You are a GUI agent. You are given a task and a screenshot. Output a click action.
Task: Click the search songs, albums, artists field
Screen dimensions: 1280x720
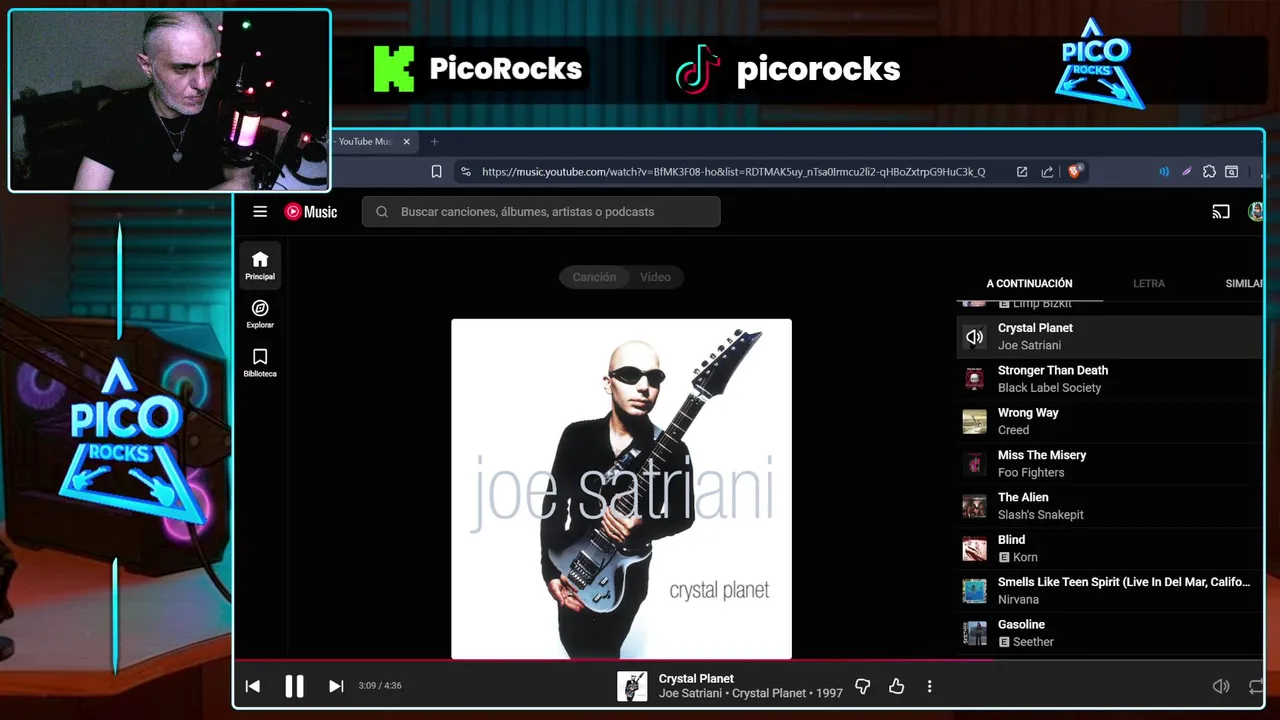(541, 211)
